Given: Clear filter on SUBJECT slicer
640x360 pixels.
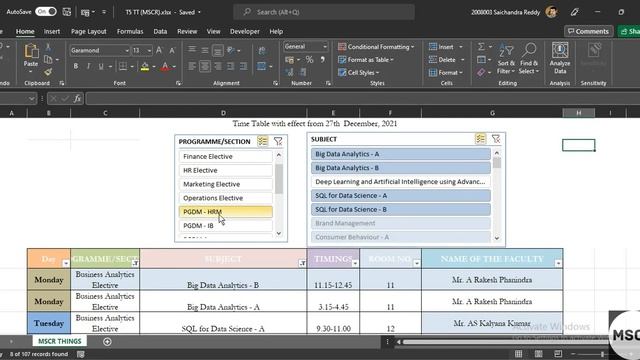Looking at the screenshot, I should click(496, 139).
